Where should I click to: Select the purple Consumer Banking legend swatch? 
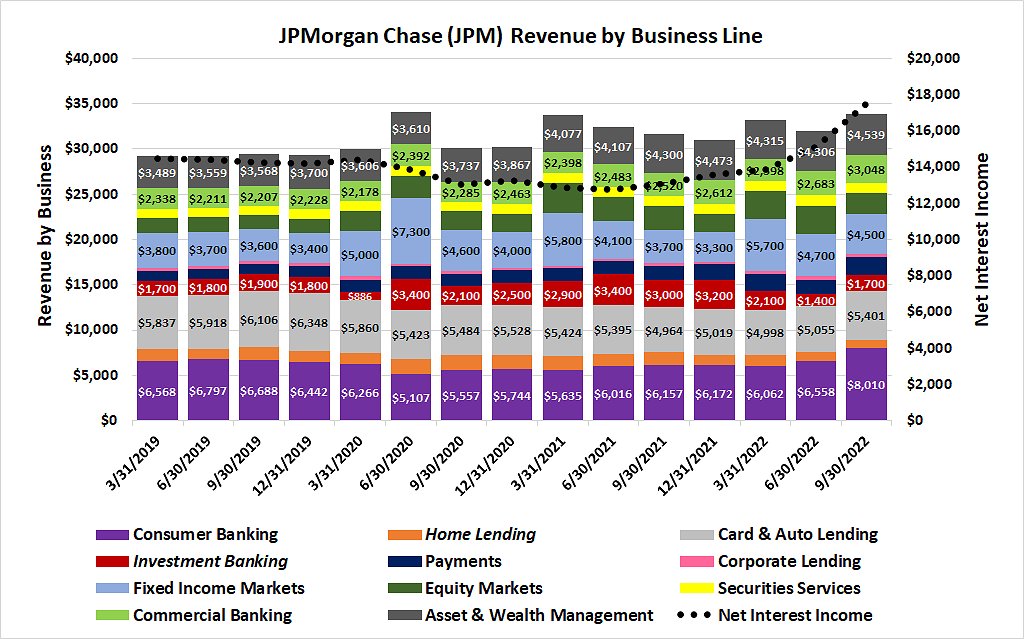[113, 534]
